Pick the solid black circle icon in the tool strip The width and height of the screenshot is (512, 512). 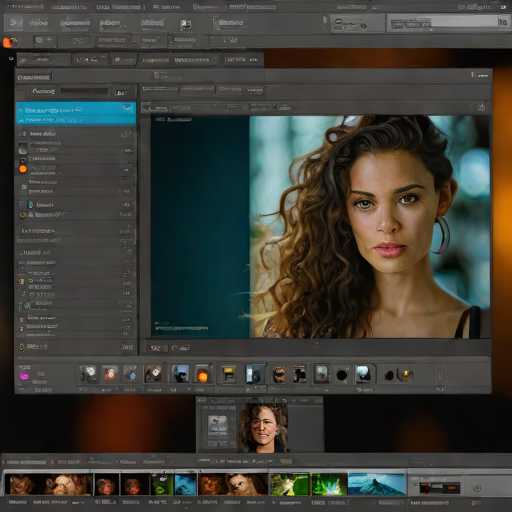point(342,375)
